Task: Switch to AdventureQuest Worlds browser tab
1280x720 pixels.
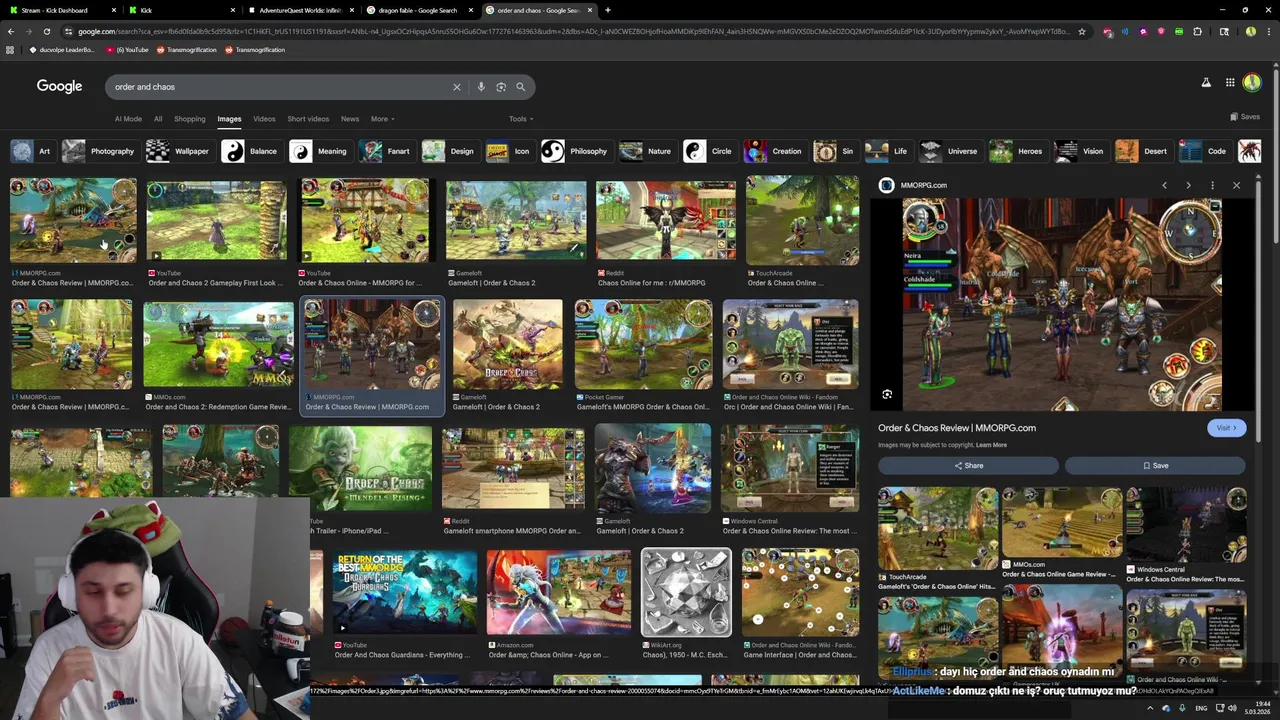Action: 300,10
